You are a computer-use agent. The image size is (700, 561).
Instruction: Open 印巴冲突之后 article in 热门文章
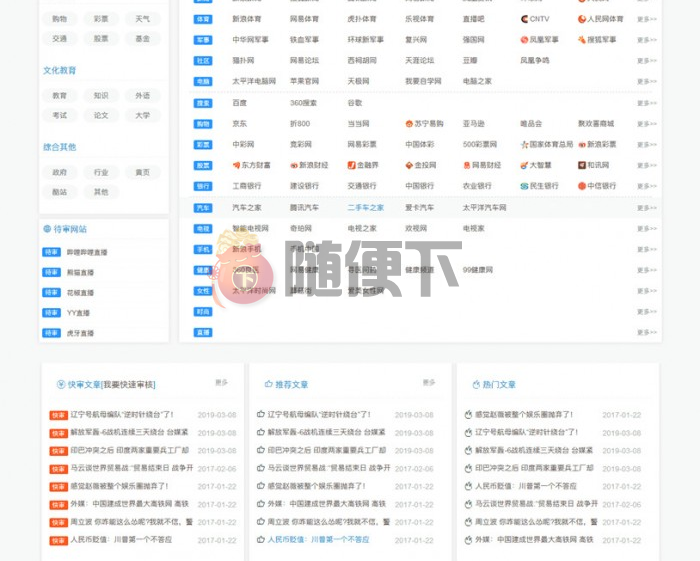pyautogui.click(x=534, y=468)
